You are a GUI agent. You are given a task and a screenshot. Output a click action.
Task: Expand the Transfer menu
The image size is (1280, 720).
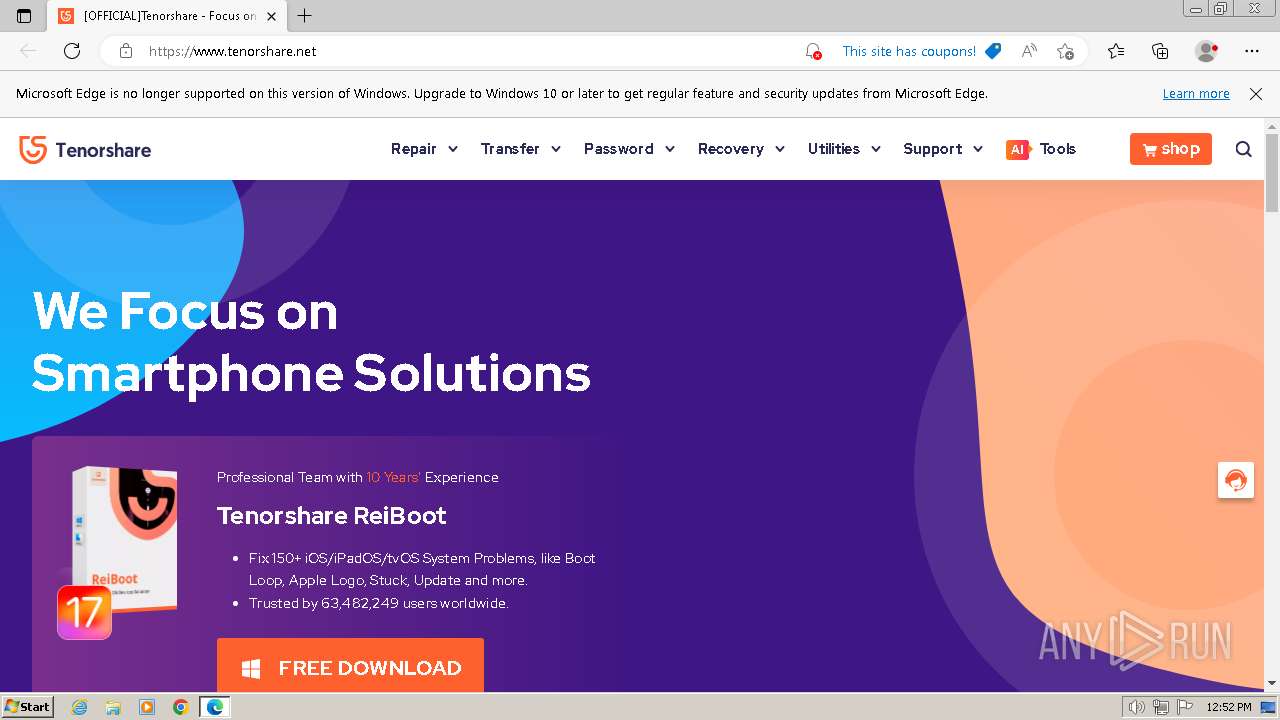(x=521, y=149)
